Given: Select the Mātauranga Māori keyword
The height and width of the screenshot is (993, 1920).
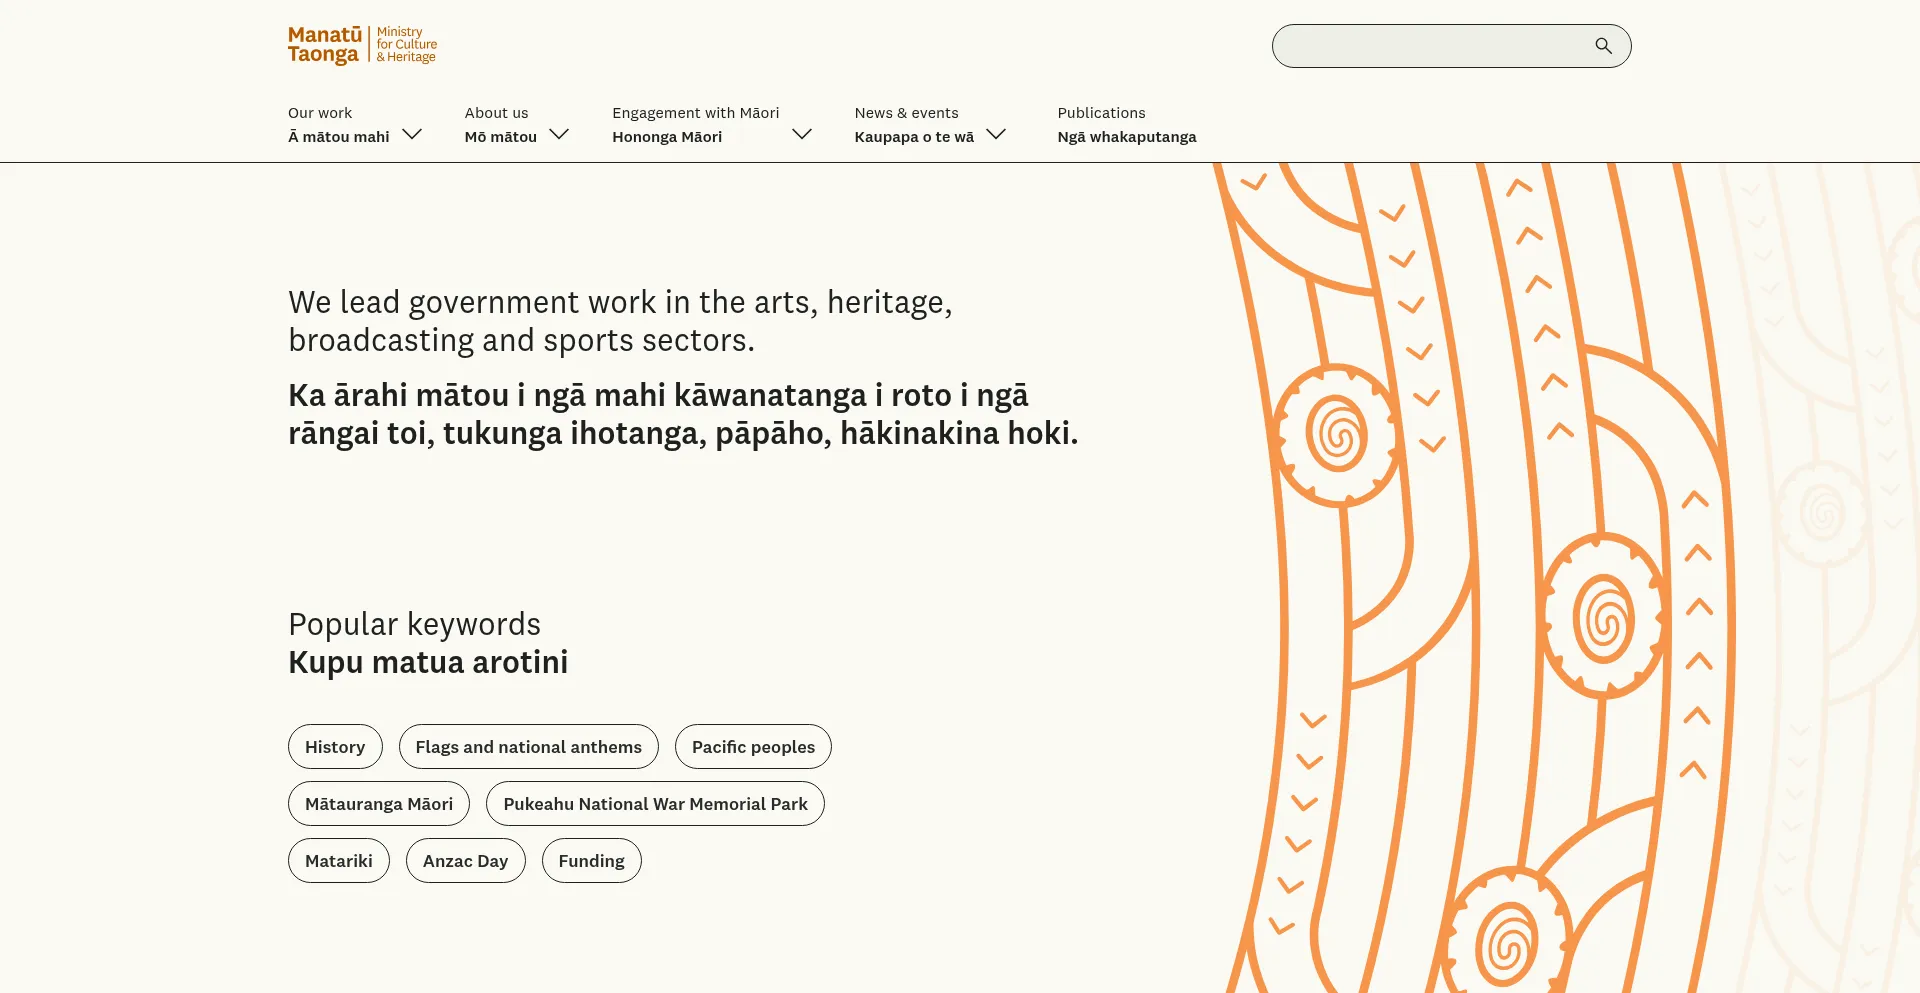Looking at the screenshot, I should coord(379,804).
